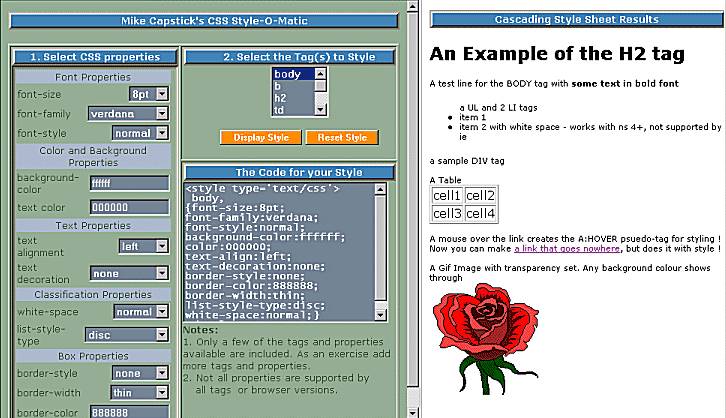Select the body tag in the list
The image size is (726, 418).
(x=294, y=74)
